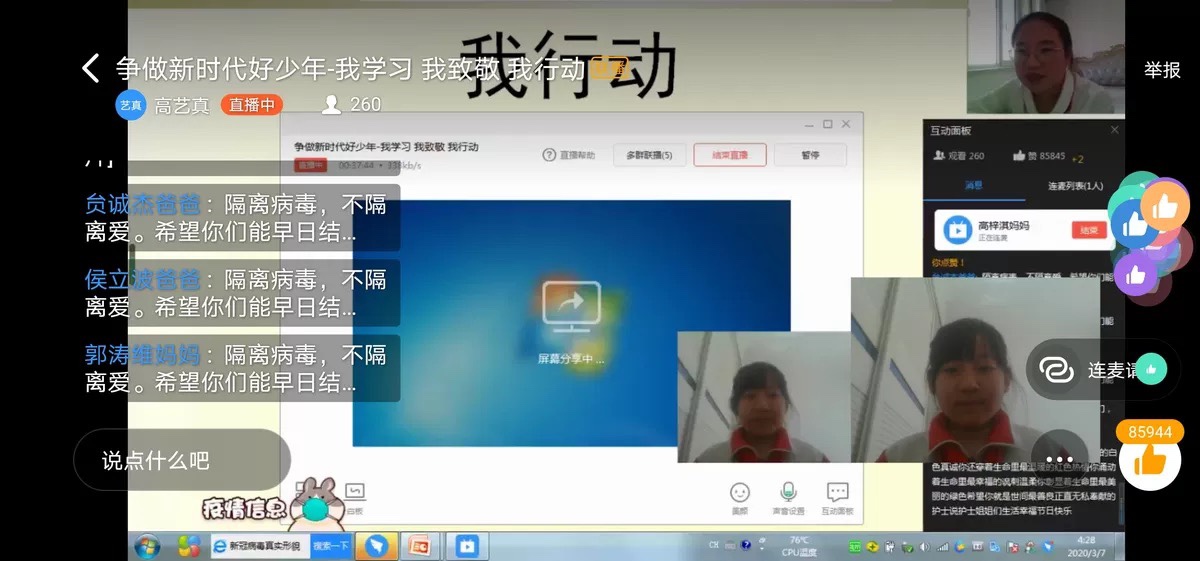Click the 结束直播 end live button
1200x561 pixels.
(x=730, y=155)
